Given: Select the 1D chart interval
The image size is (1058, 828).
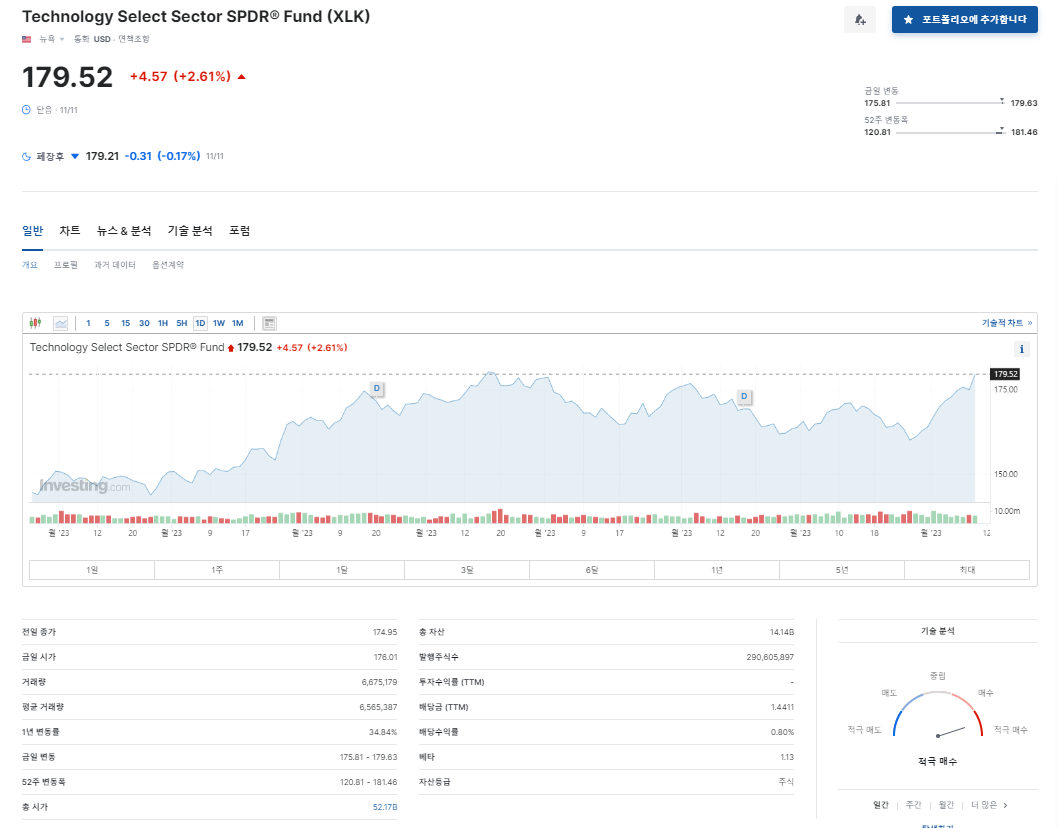Looking at the screenshot, I should [x=200, y=323].
